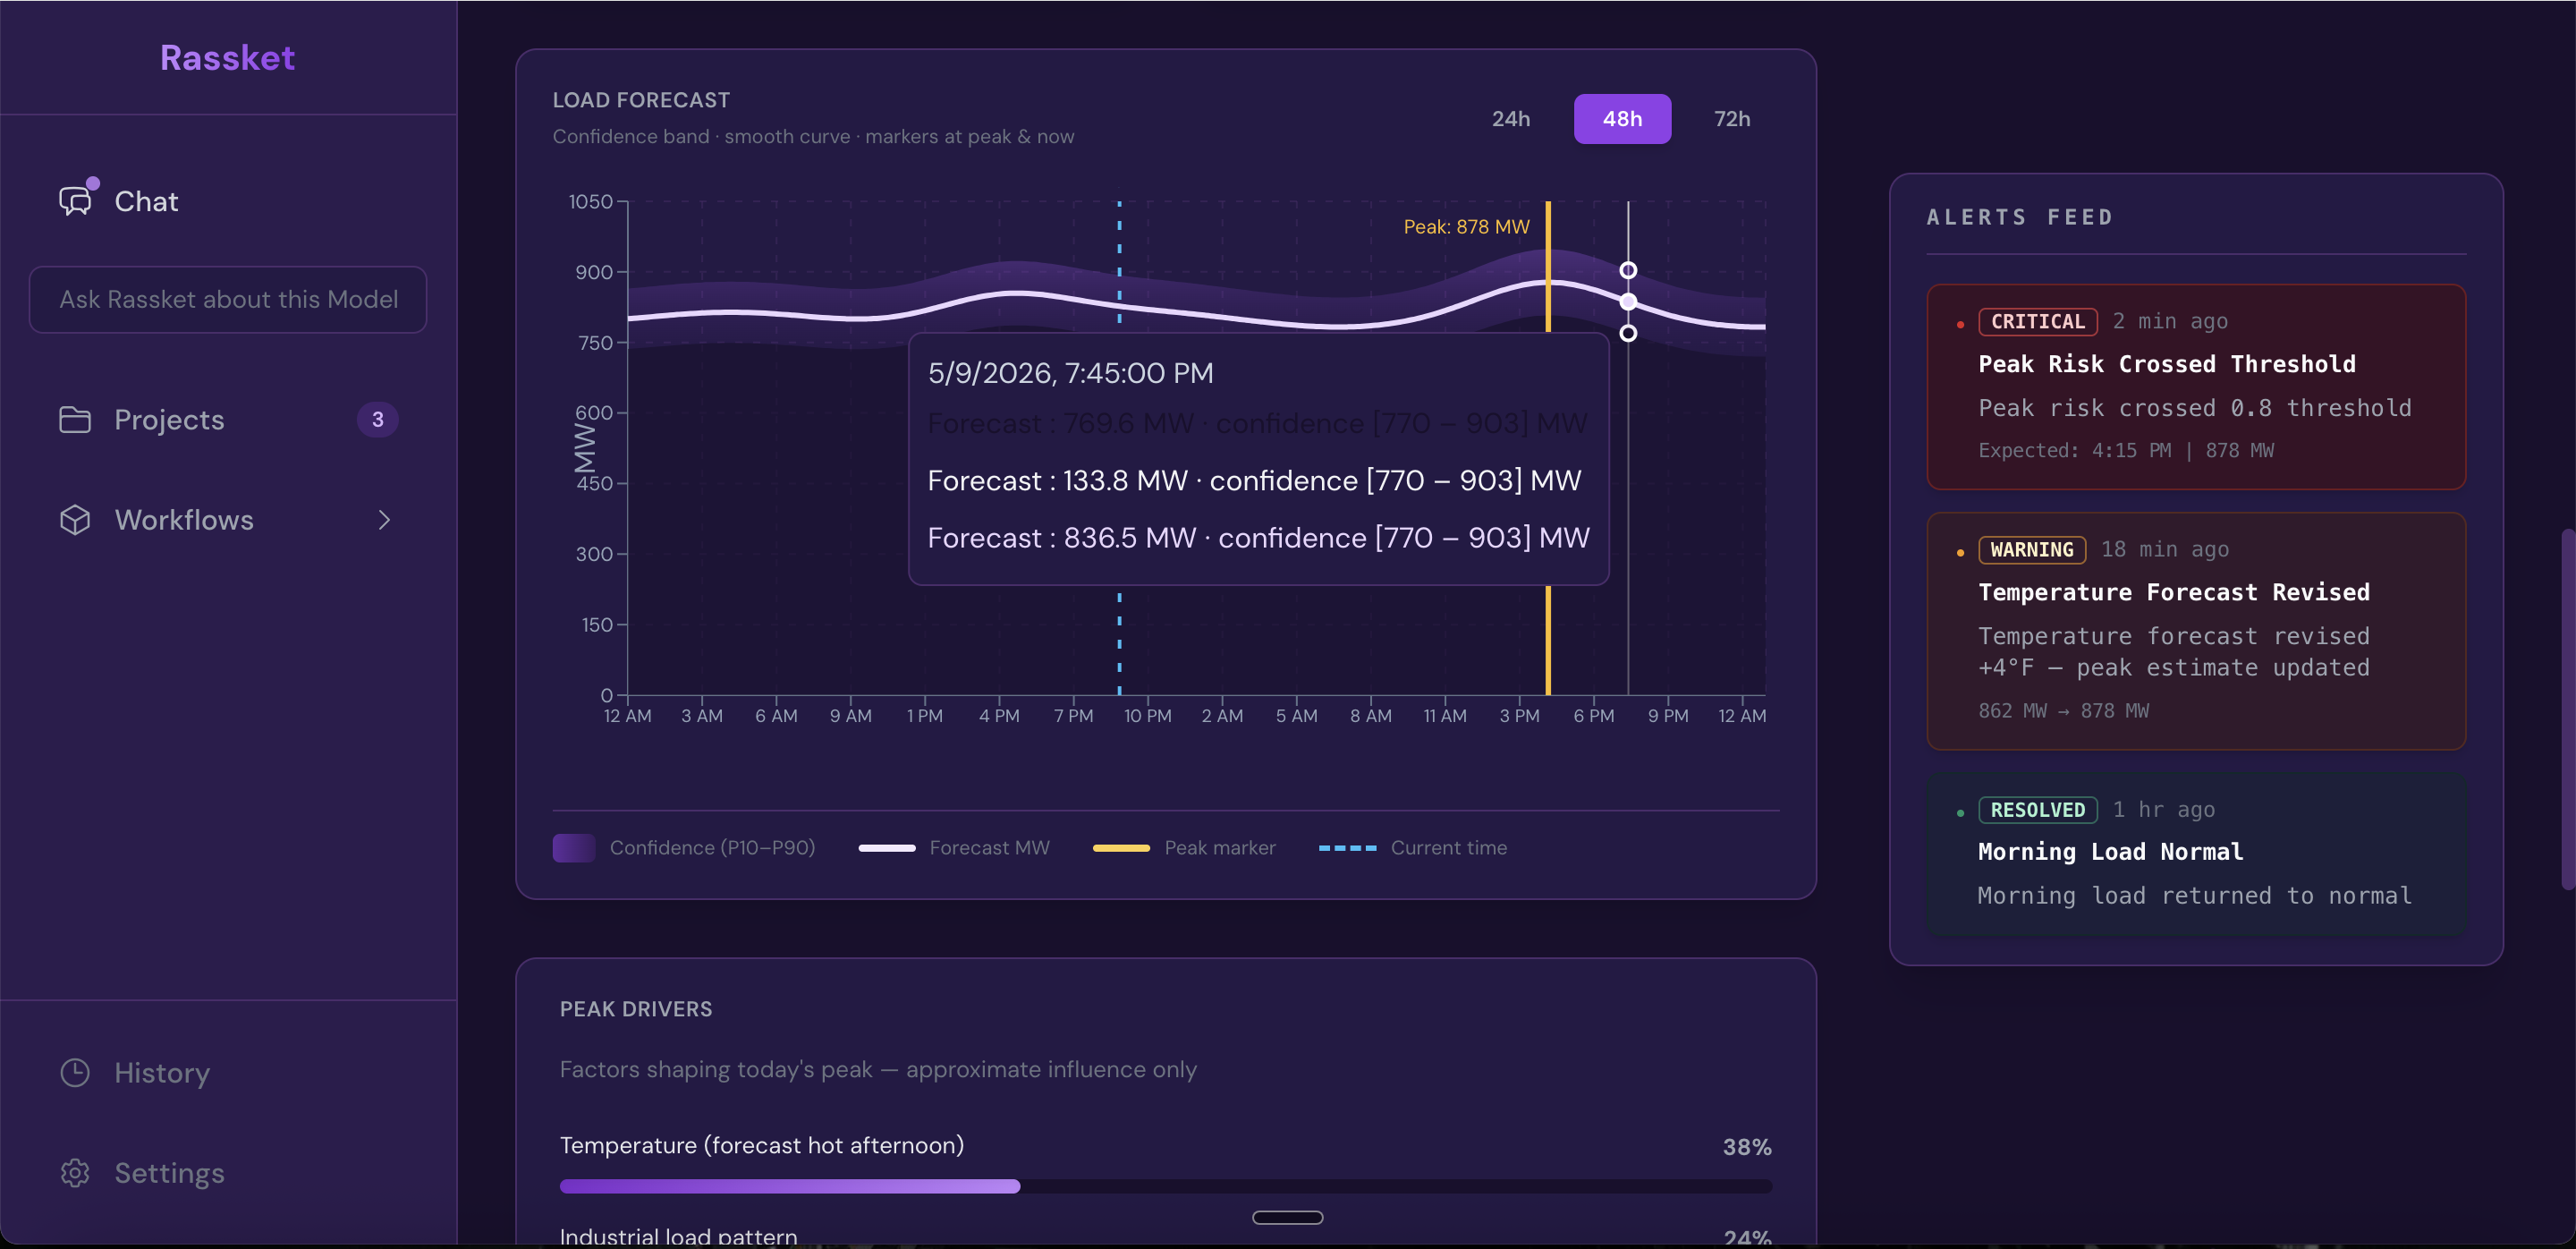Click the bottom pill drag handle

click(1287, 1217)
